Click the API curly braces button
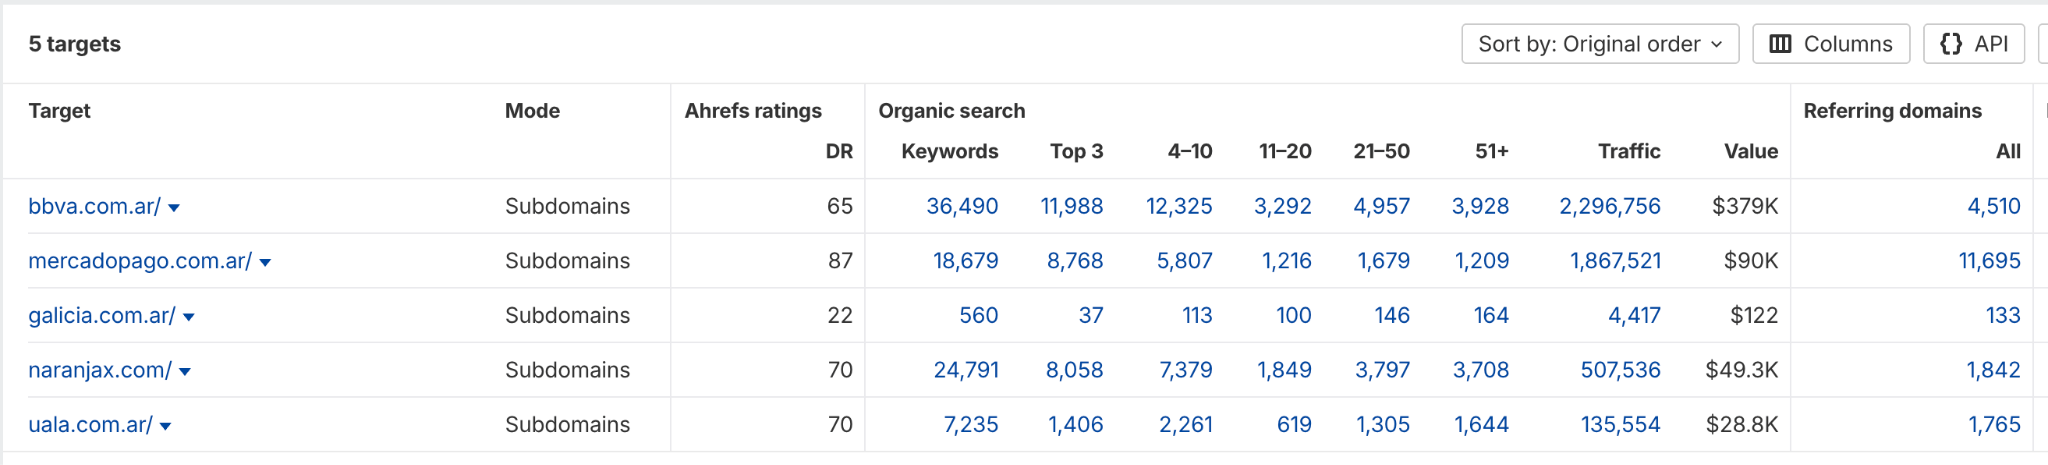The height and width of the screenshot is (465, 2048). tap(1973, 44)
